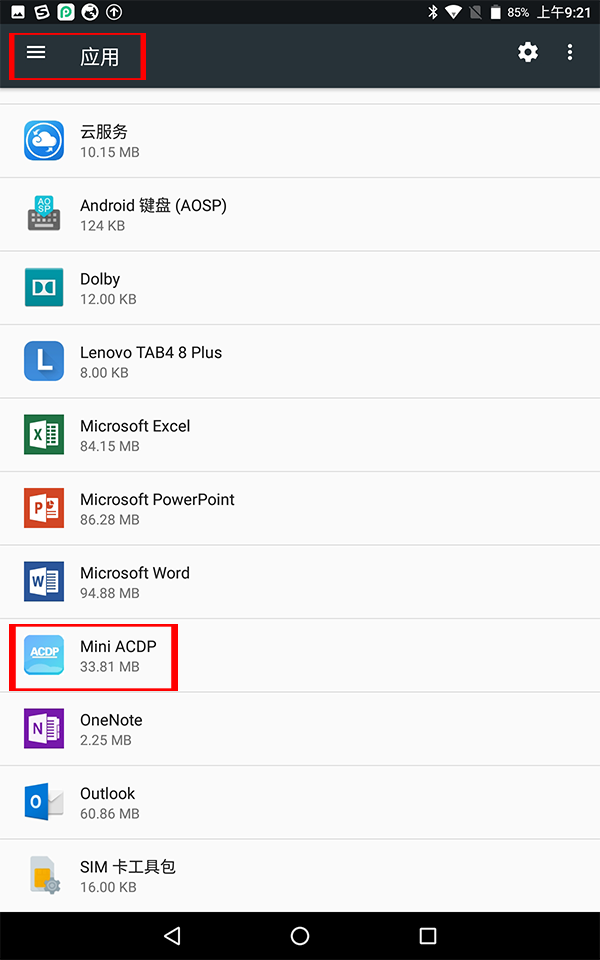The width and height of the screenshot is (600, 960).
Task: Select Microsoft PowerPoint label
Action: tap(157, 500)
